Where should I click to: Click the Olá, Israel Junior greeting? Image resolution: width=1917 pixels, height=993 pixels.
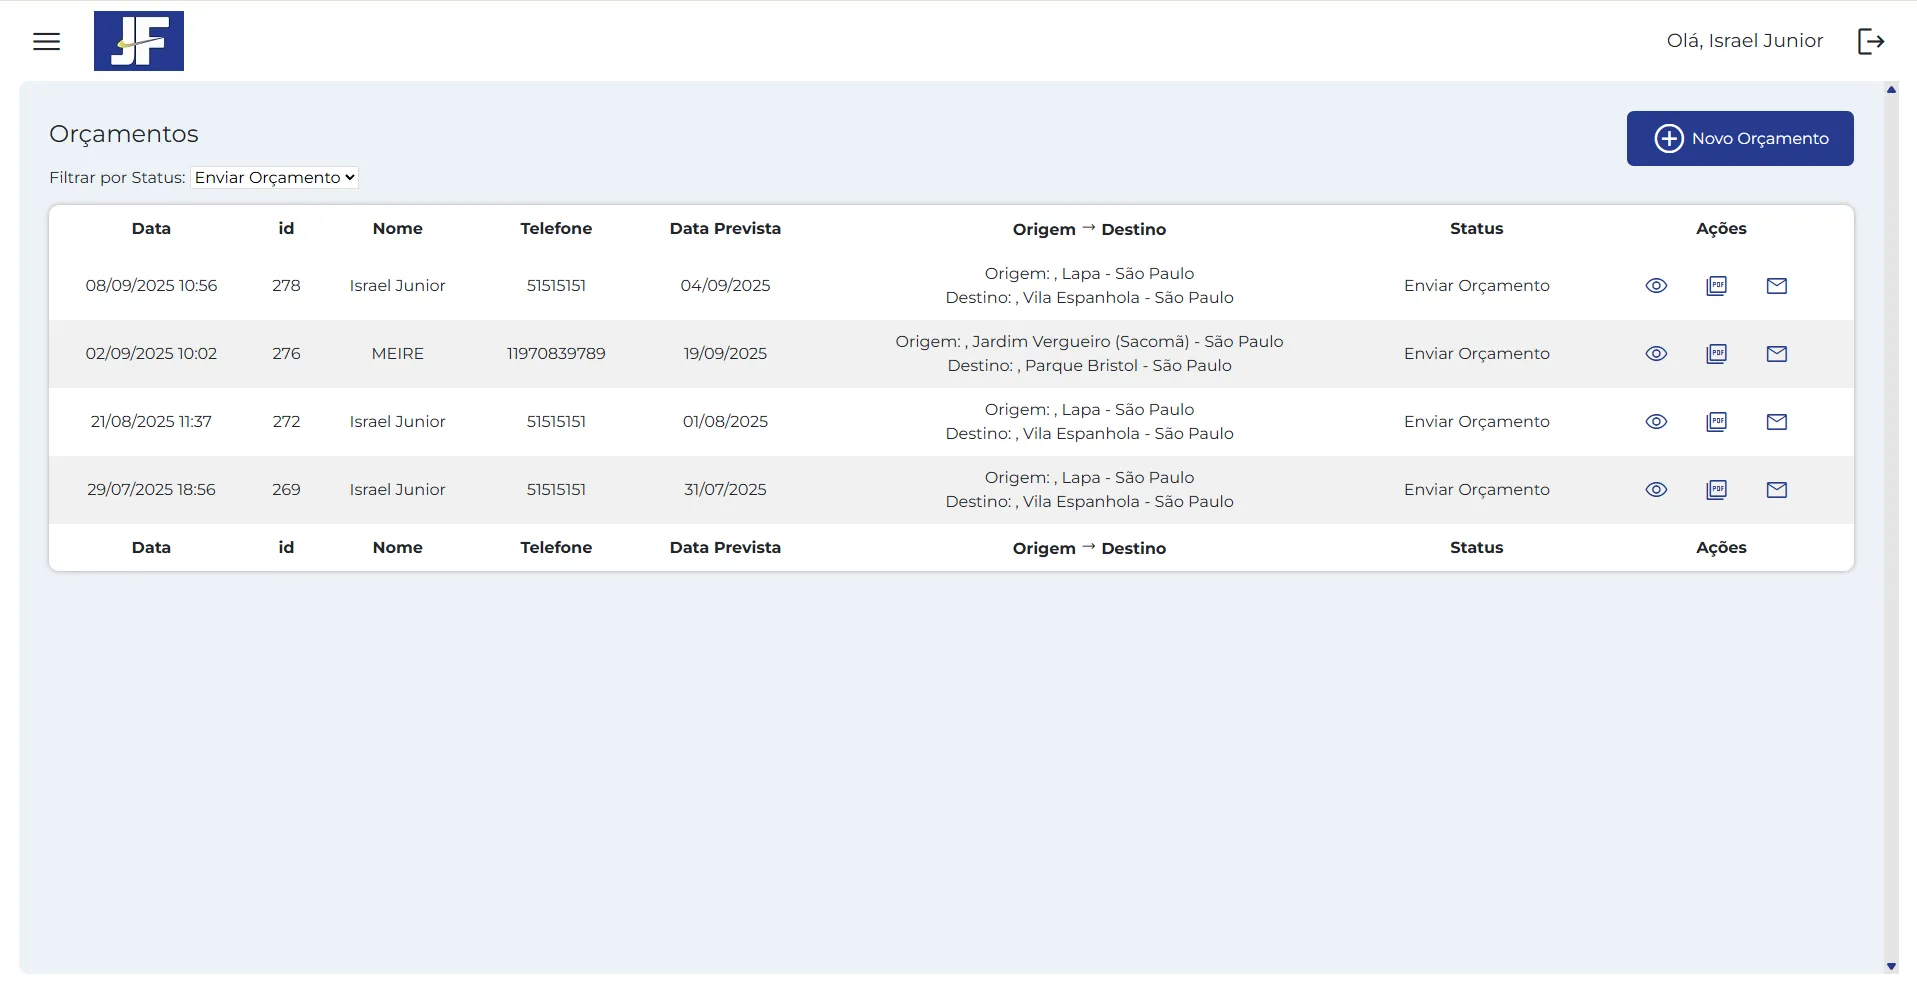click(1744, 41)
